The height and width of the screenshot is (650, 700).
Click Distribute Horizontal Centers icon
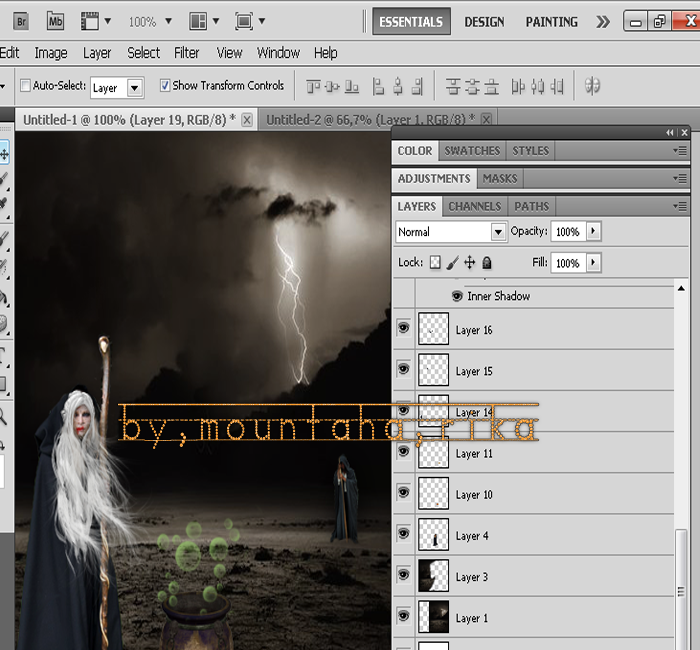[538, 86]
